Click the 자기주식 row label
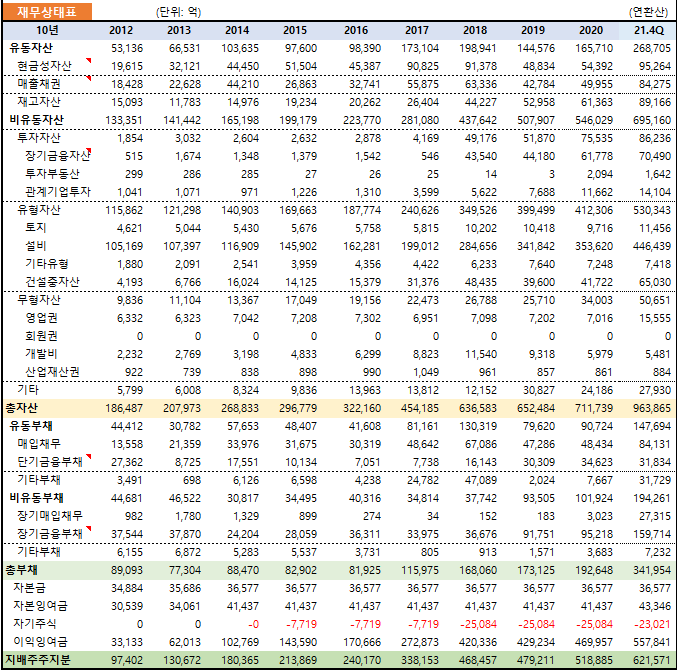Image resolution: width=677 pixels, height=670 pixels. tap(35, 624)
